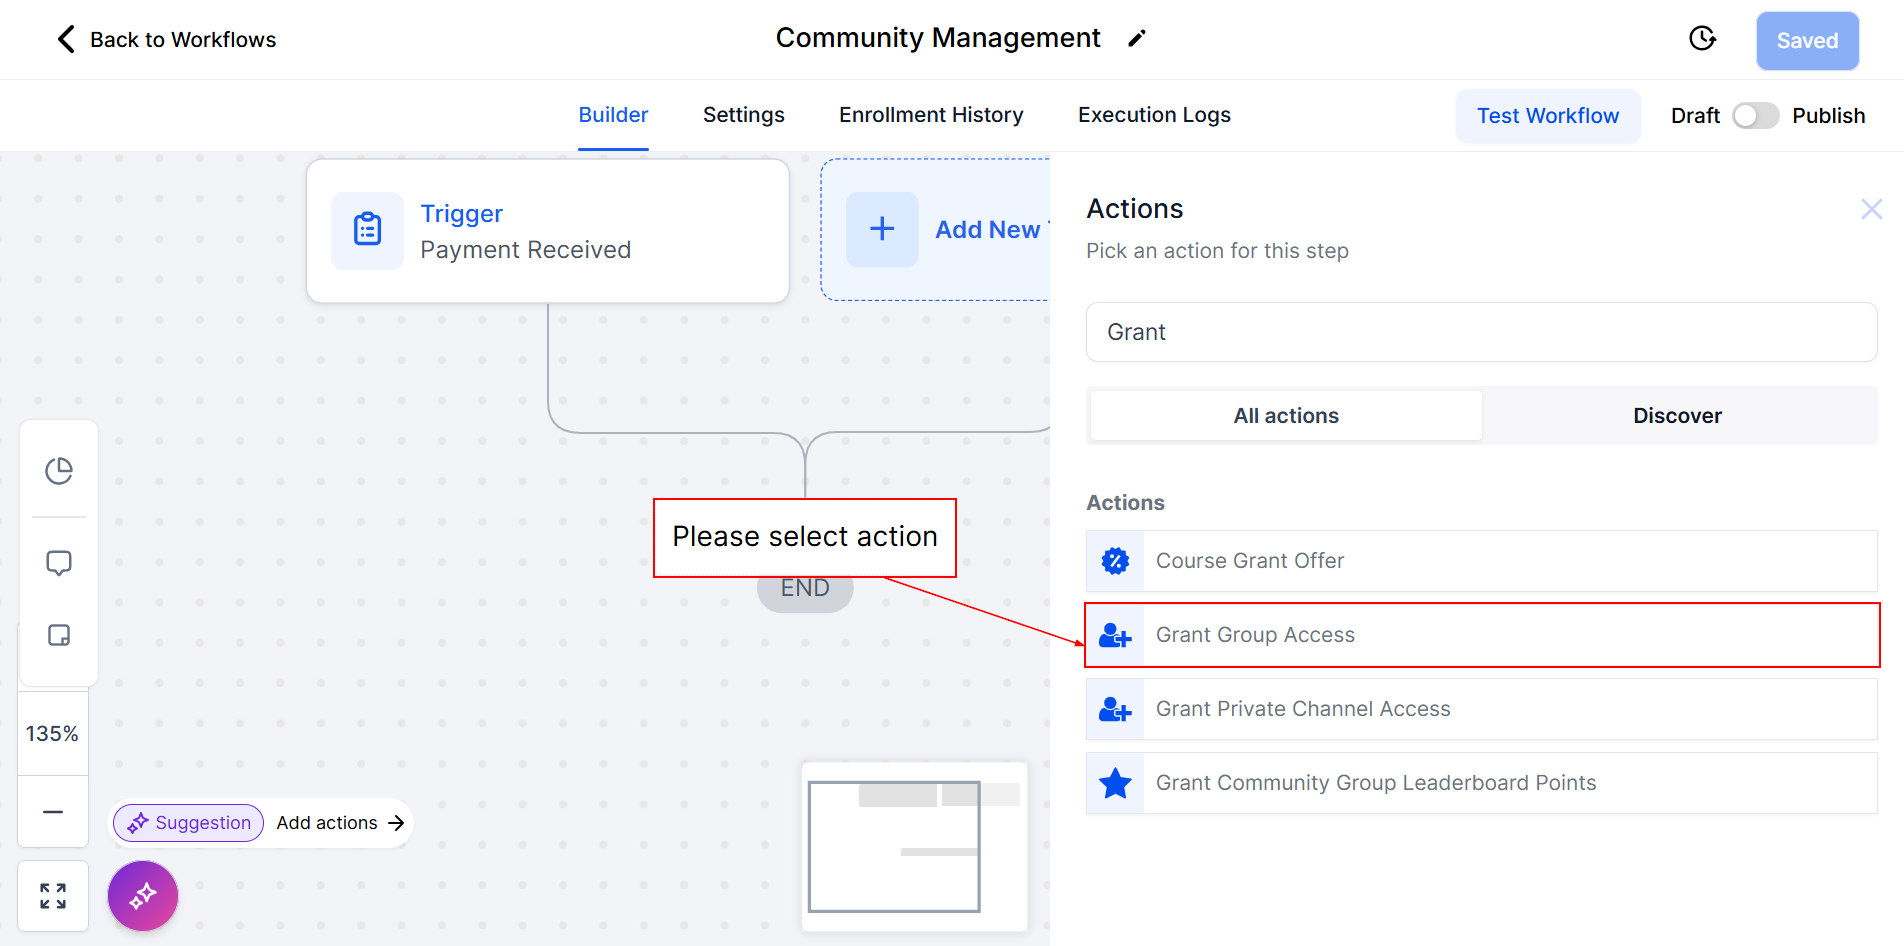This screenshot has height=946, width=1904.
Task: Click the Suggestion pill button
Action: 189,823
